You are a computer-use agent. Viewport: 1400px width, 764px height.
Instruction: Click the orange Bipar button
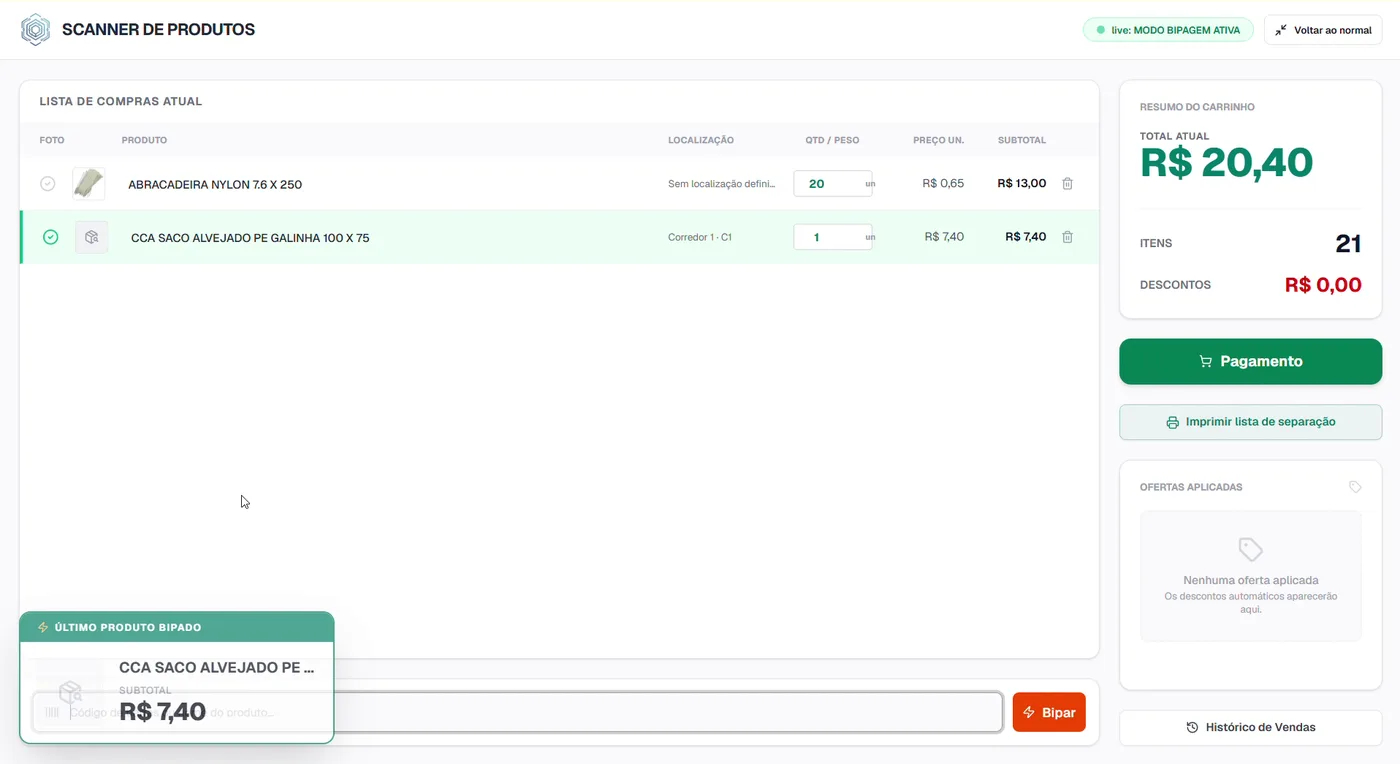pyautogui.click(x=1049, y=712)
